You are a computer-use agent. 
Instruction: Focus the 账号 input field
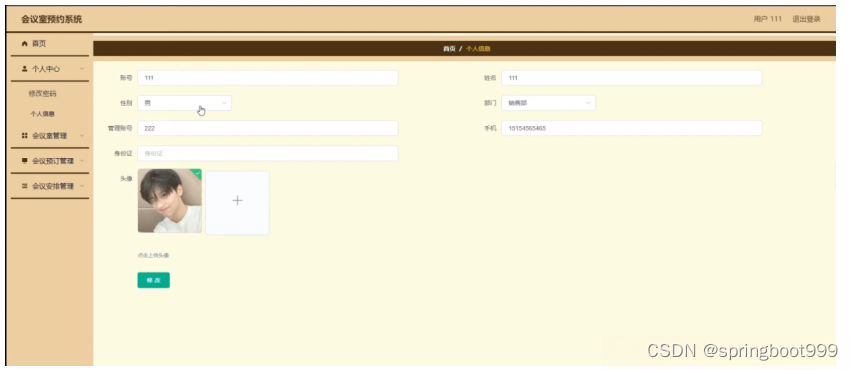click(x=268, y=78)
